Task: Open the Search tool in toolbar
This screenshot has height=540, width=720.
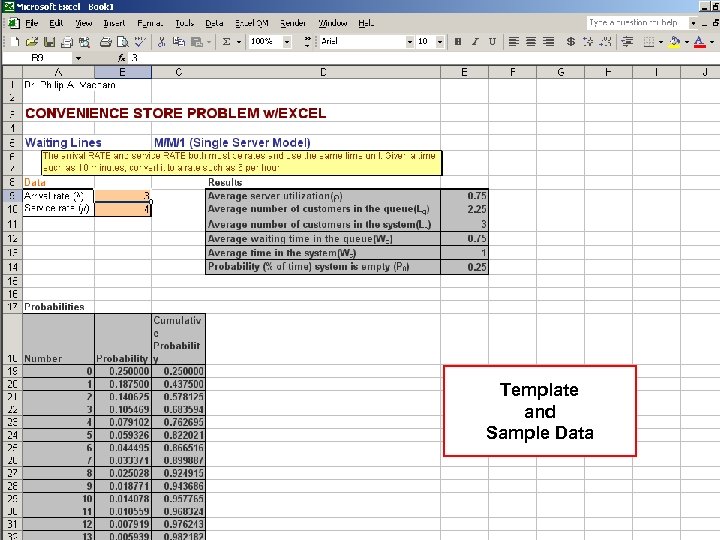Action: click(84, 42)
